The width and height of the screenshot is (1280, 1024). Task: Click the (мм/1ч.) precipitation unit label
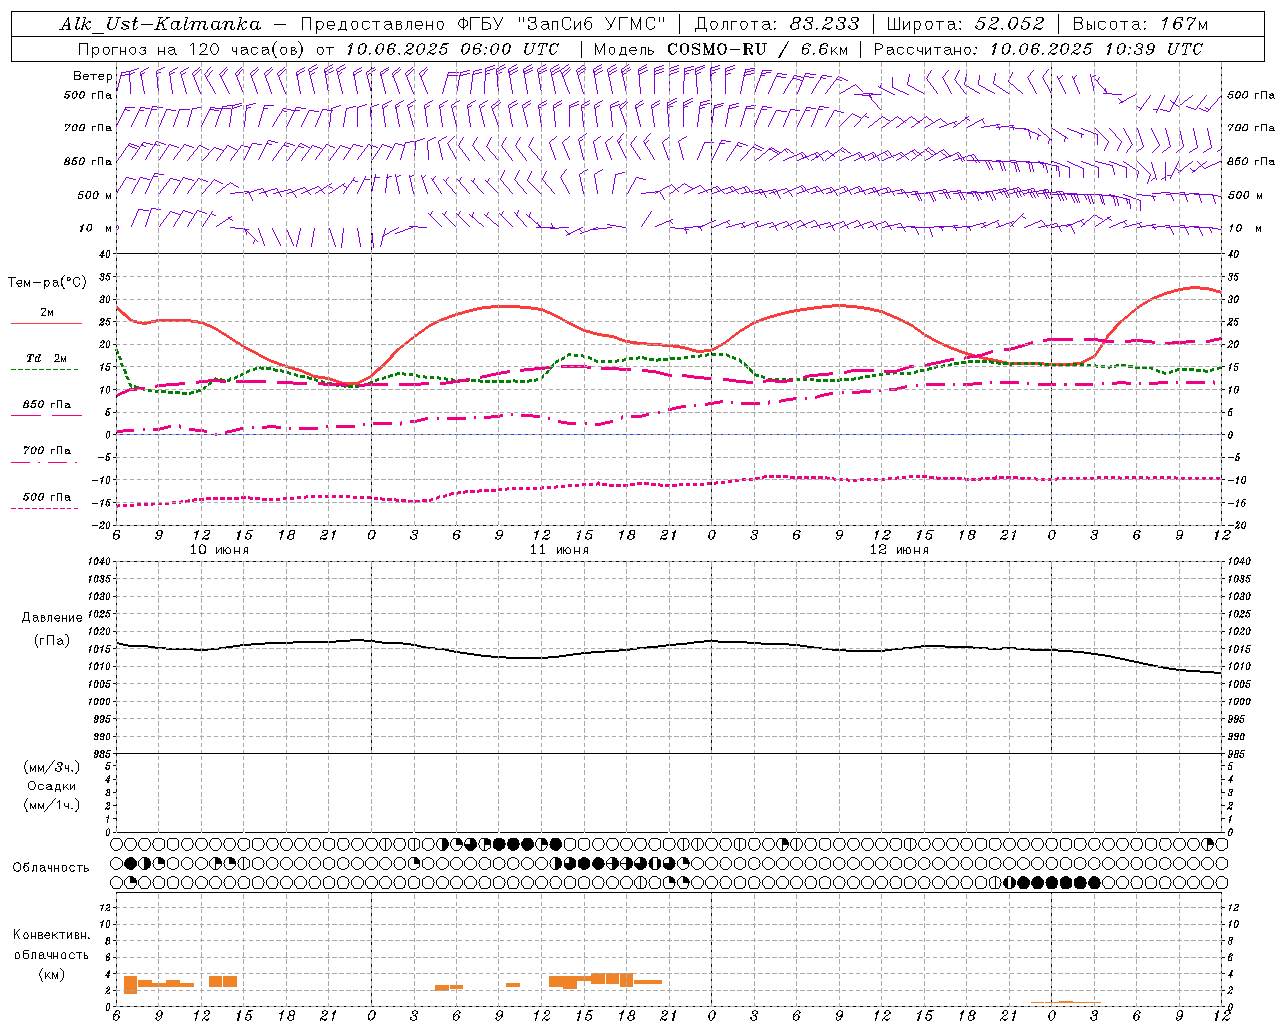(x=52, y=805)
